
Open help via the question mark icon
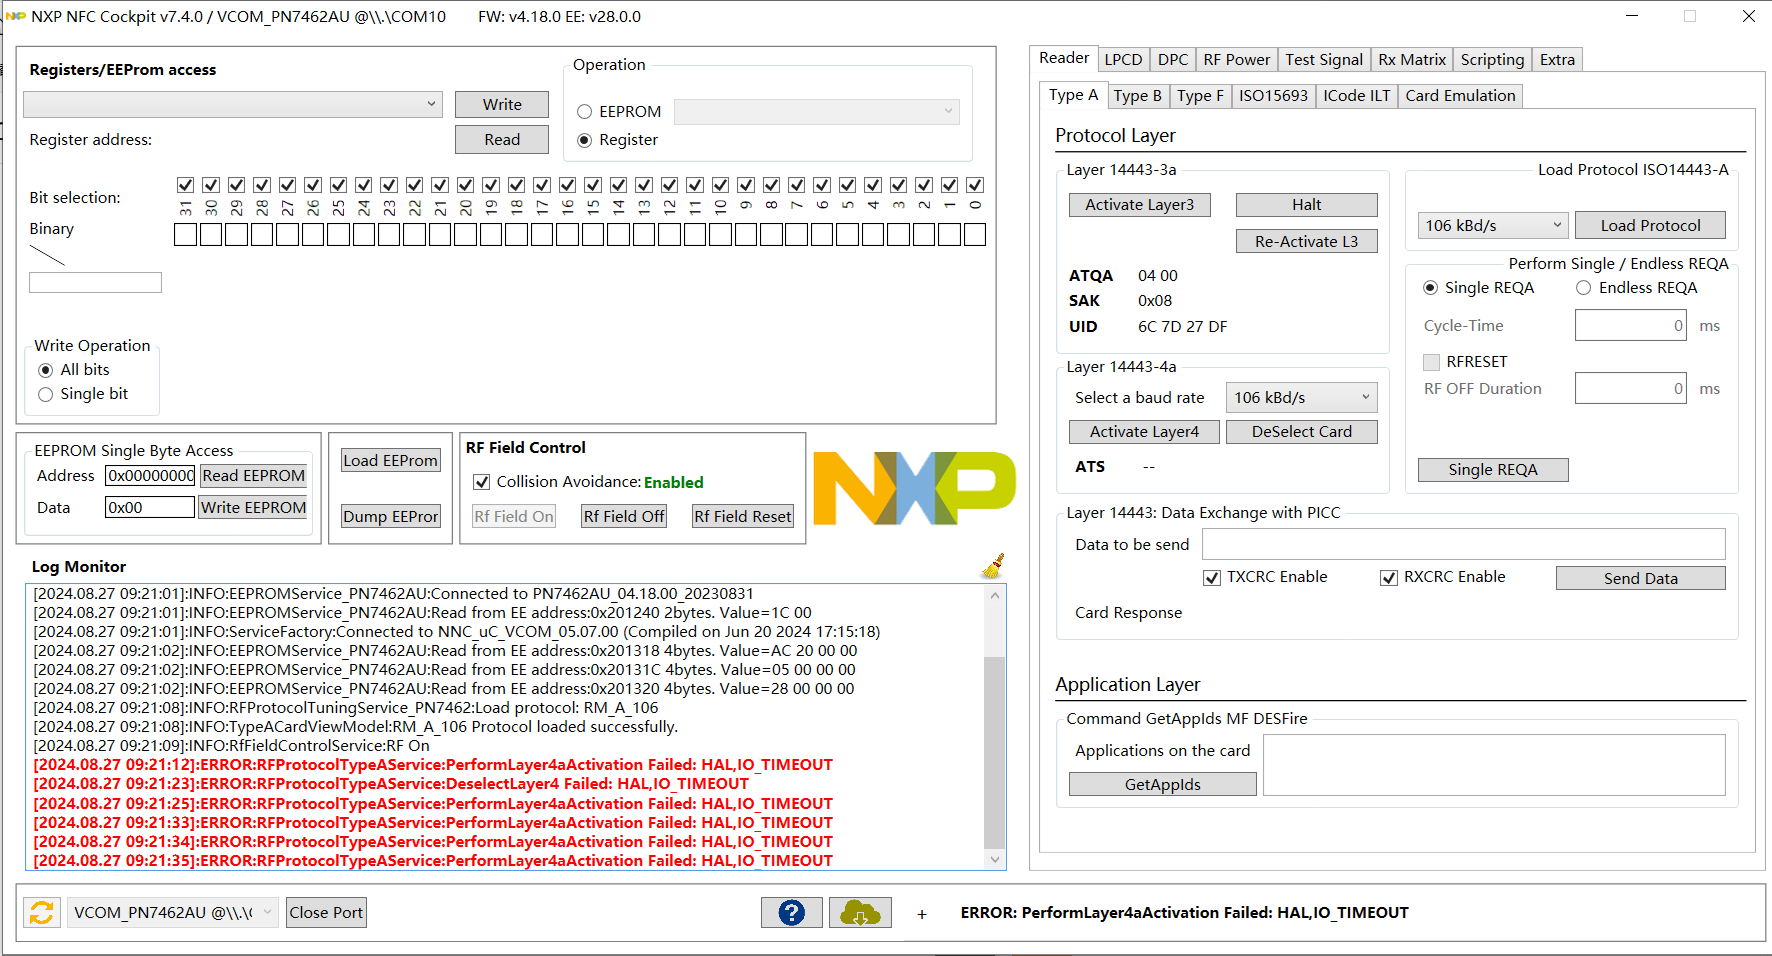pos(791,912)
